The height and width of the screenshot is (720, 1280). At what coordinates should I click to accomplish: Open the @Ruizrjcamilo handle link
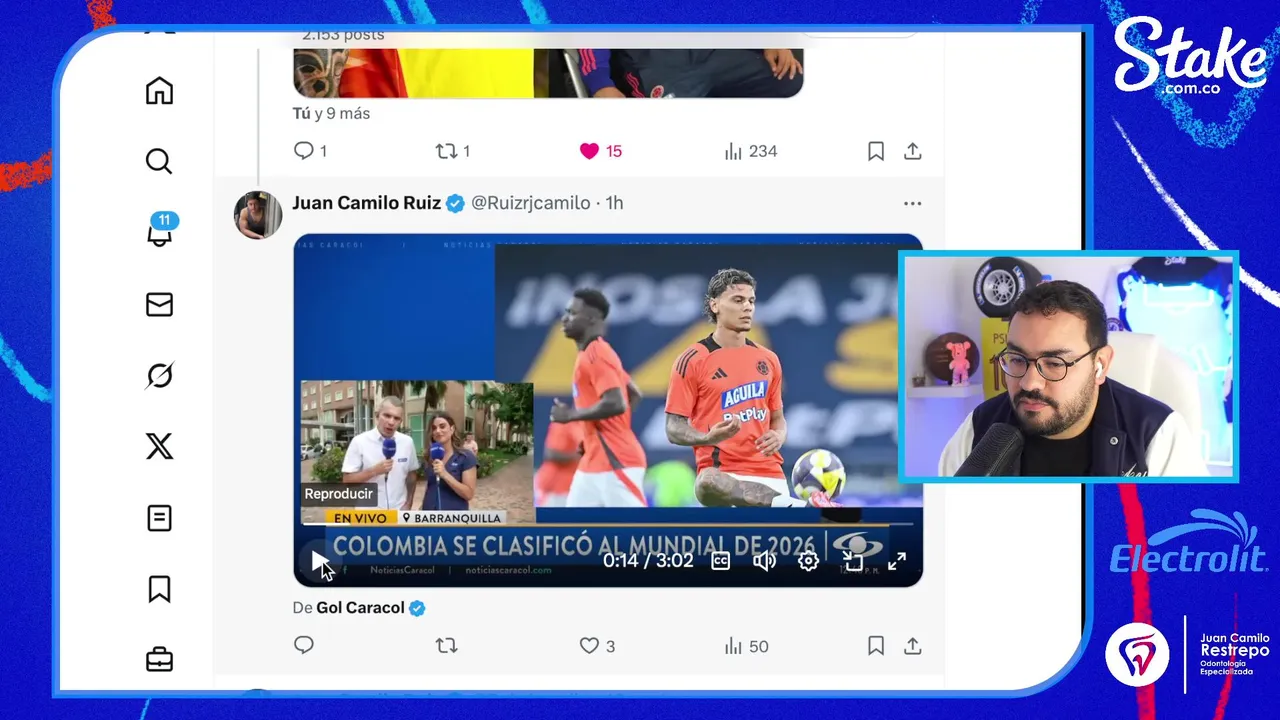pyautogui.click(x=530, y=203)
